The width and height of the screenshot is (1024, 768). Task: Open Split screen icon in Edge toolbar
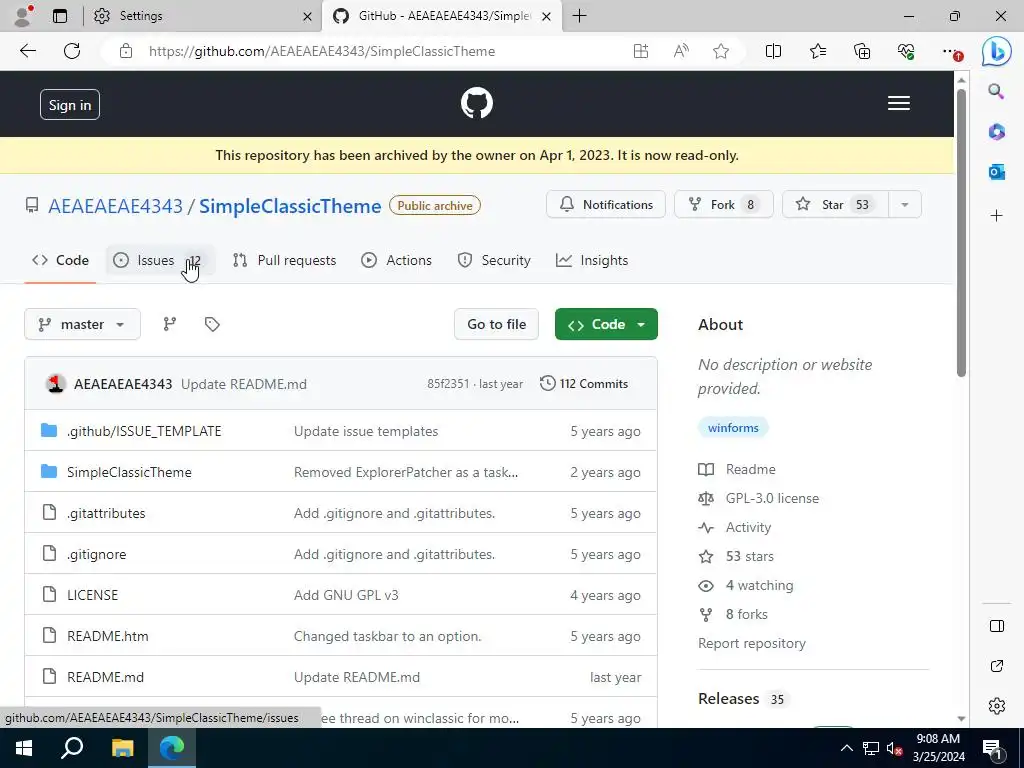(x=773, y=51)
